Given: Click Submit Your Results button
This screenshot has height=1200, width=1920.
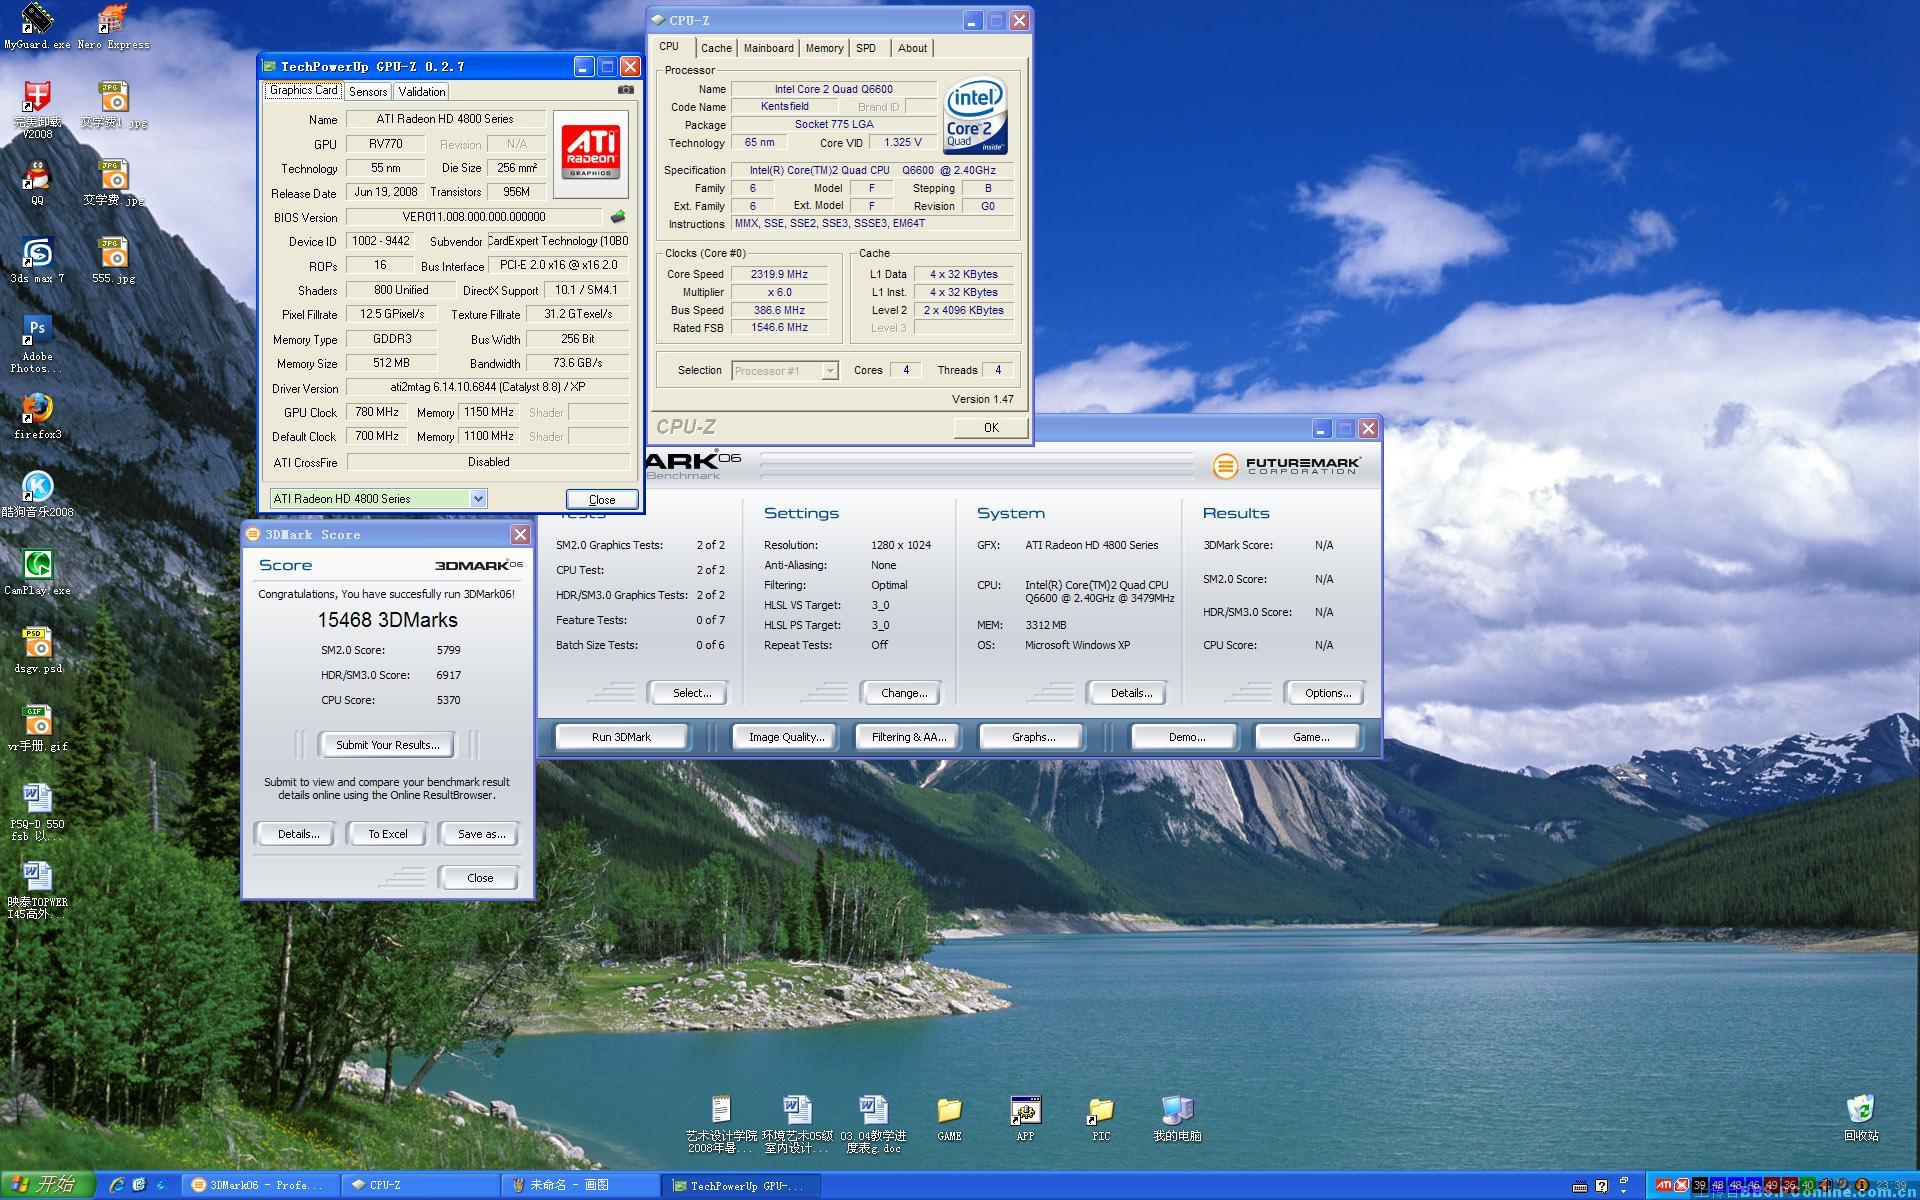Looking at the screenshot, I should tap(387, 745).
